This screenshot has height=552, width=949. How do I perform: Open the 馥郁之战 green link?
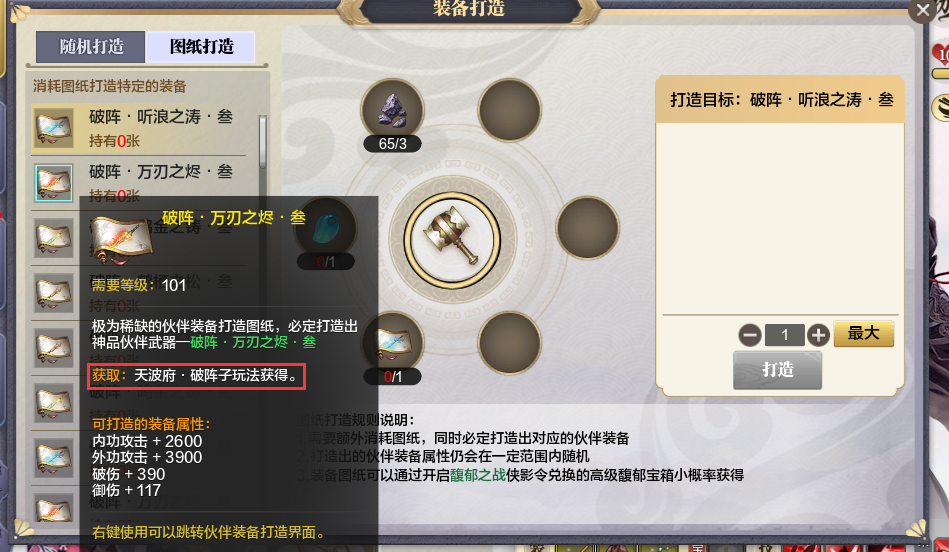point(478,475)
